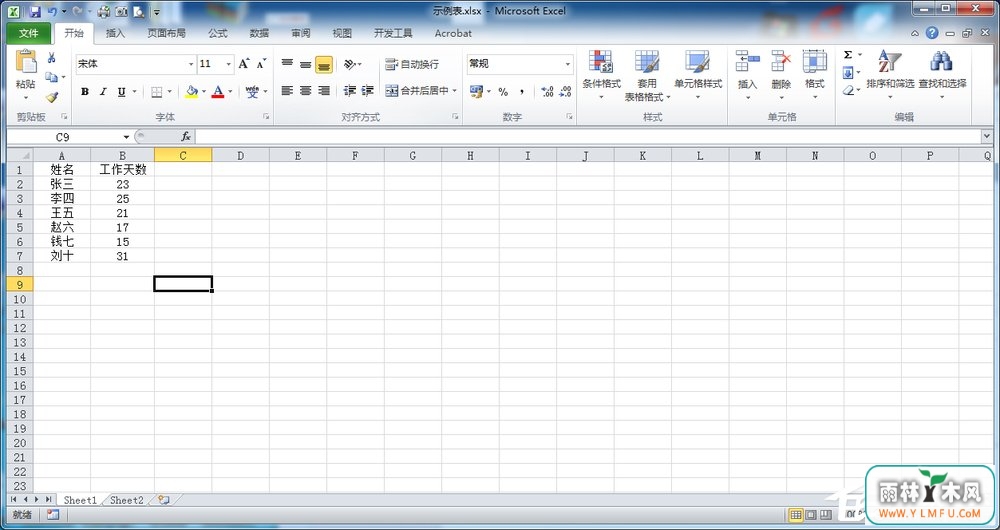Click 删除 delete cells button
Image resolution: width=1000 pixels, height=530 pixels.
[781, 75]
